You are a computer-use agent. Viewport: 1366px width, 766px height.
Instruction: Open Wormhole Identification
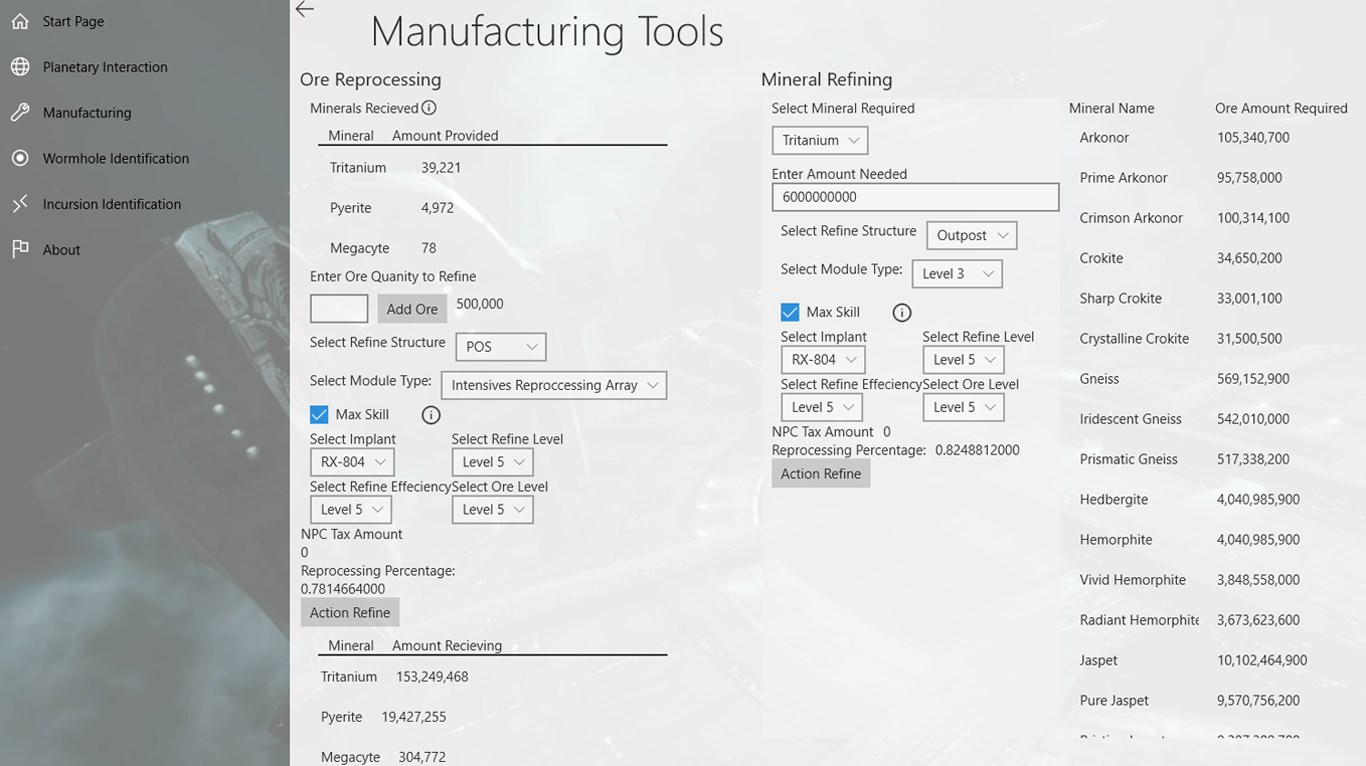116,158
